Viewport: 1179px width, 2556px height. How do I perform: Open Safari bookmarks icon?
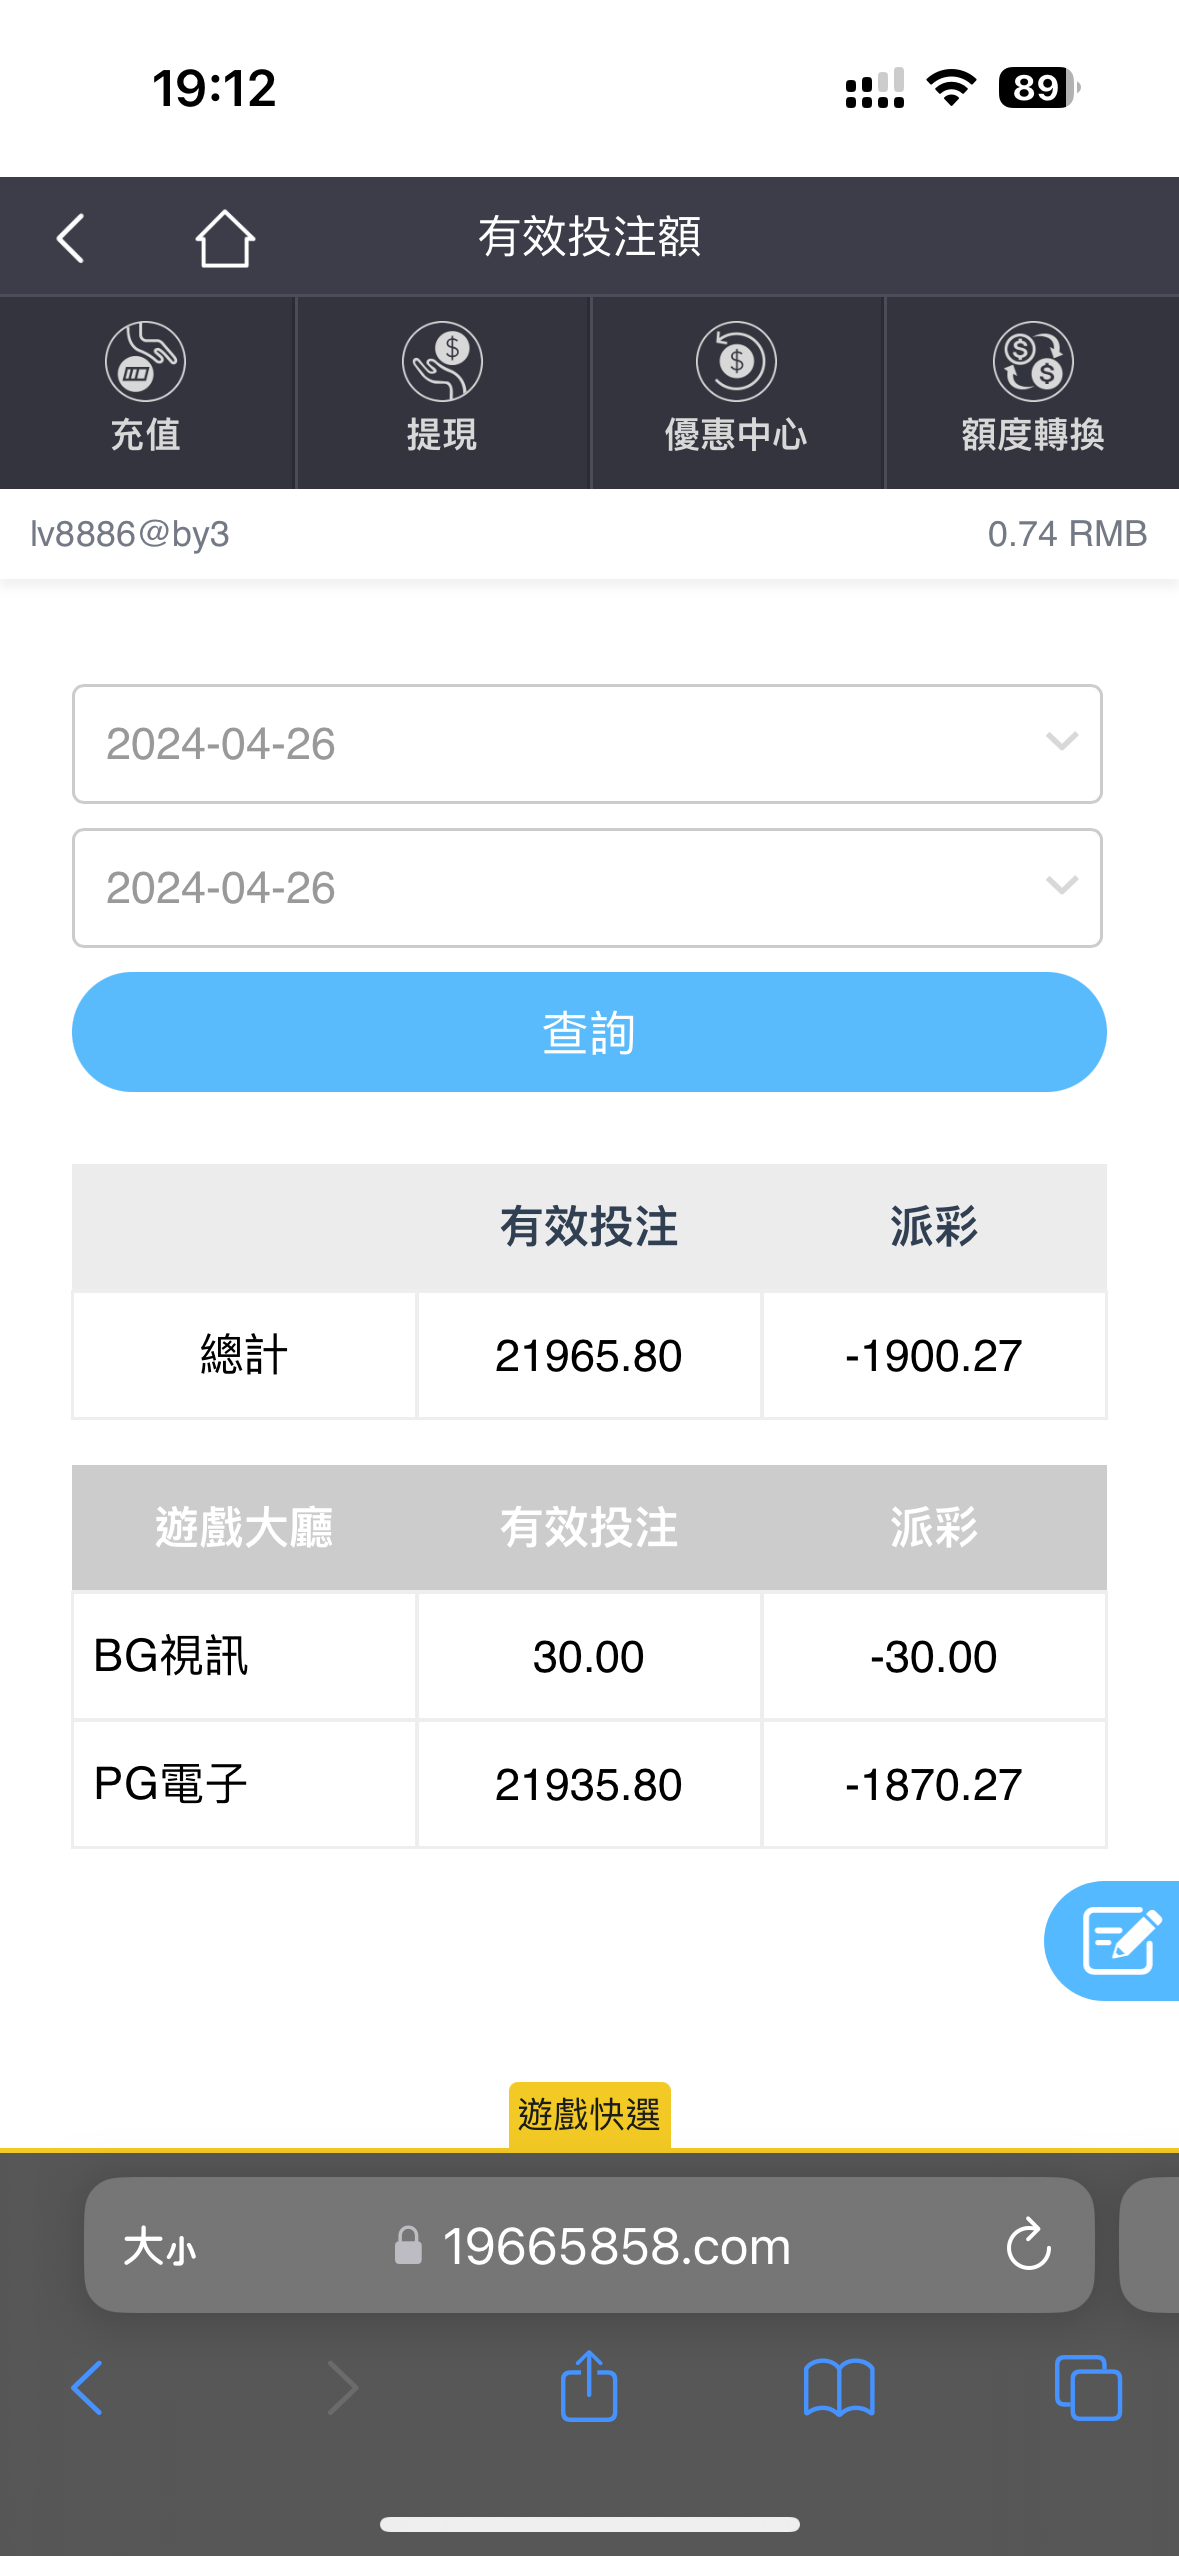[839, 2388]
